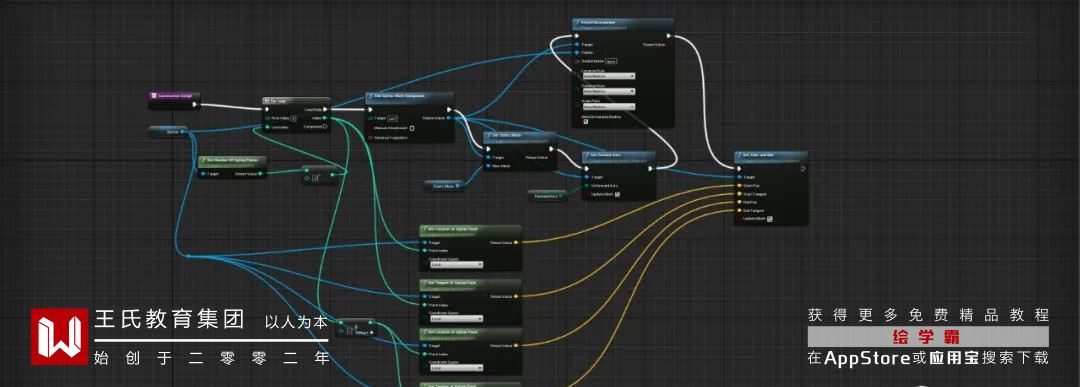Image resolution: width=1080 pixels, height=387 pixels.
Task: Select the Set Forward Axis node header
Action: 619,156
